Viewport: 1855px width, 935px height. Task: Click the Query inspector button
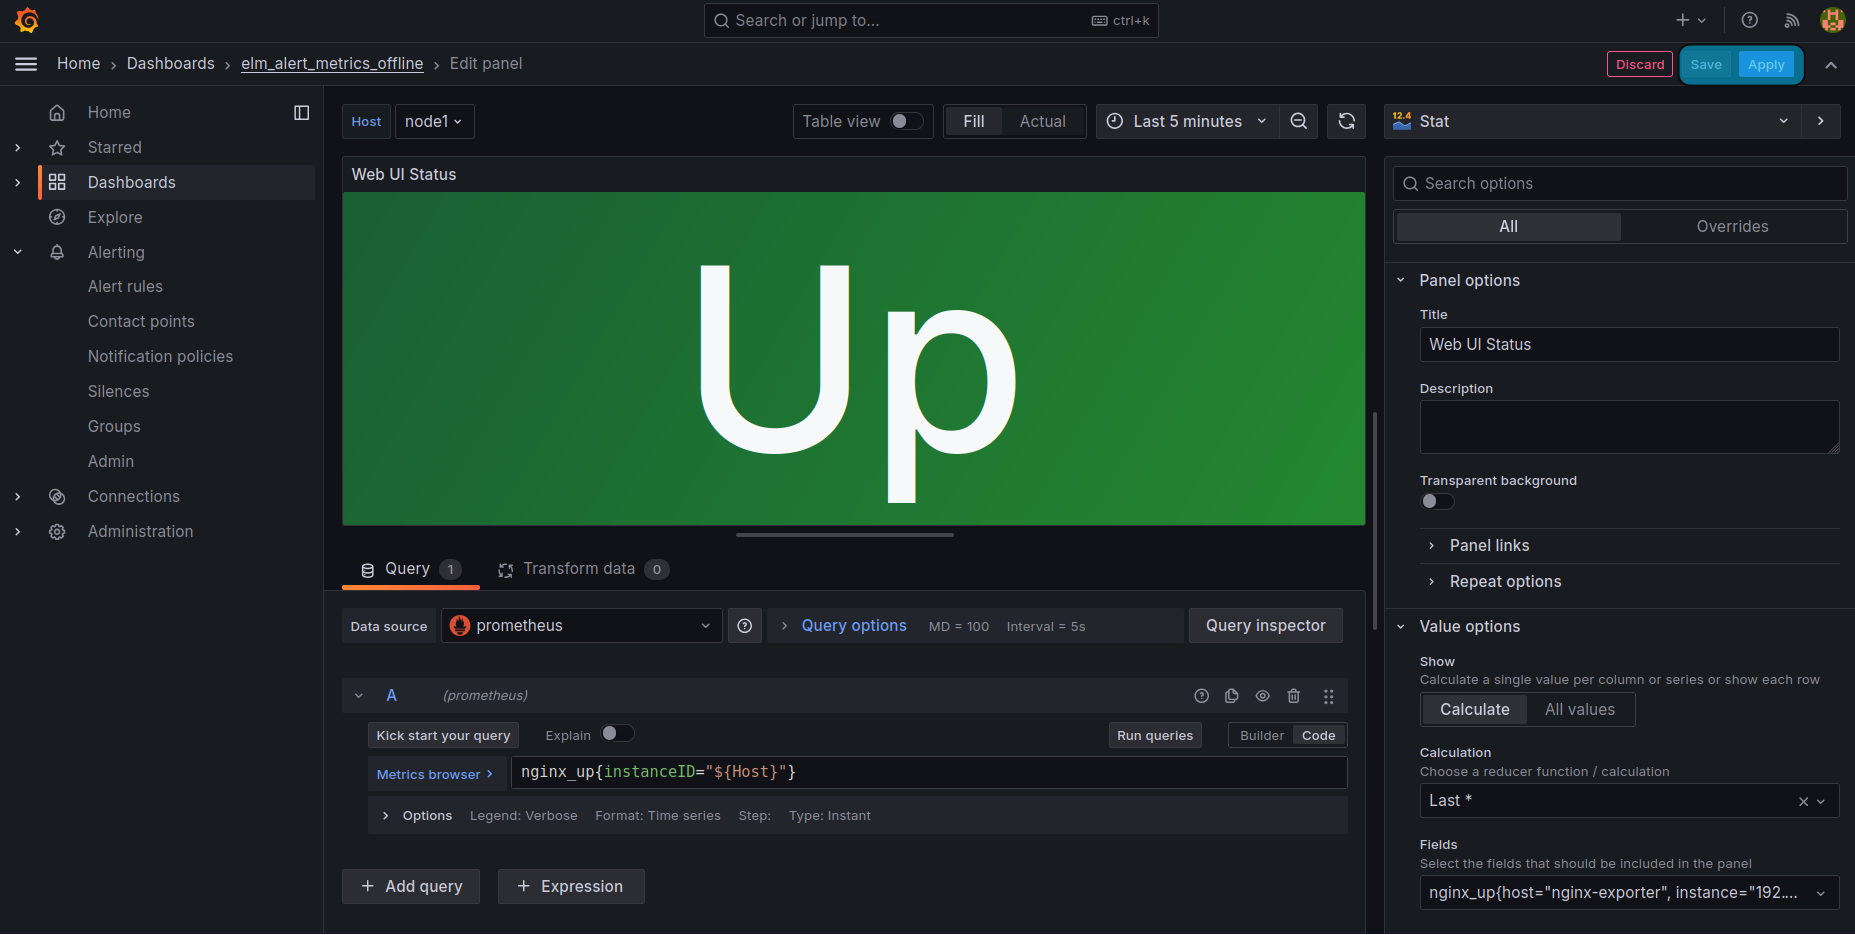click(x=1265, y=626)
